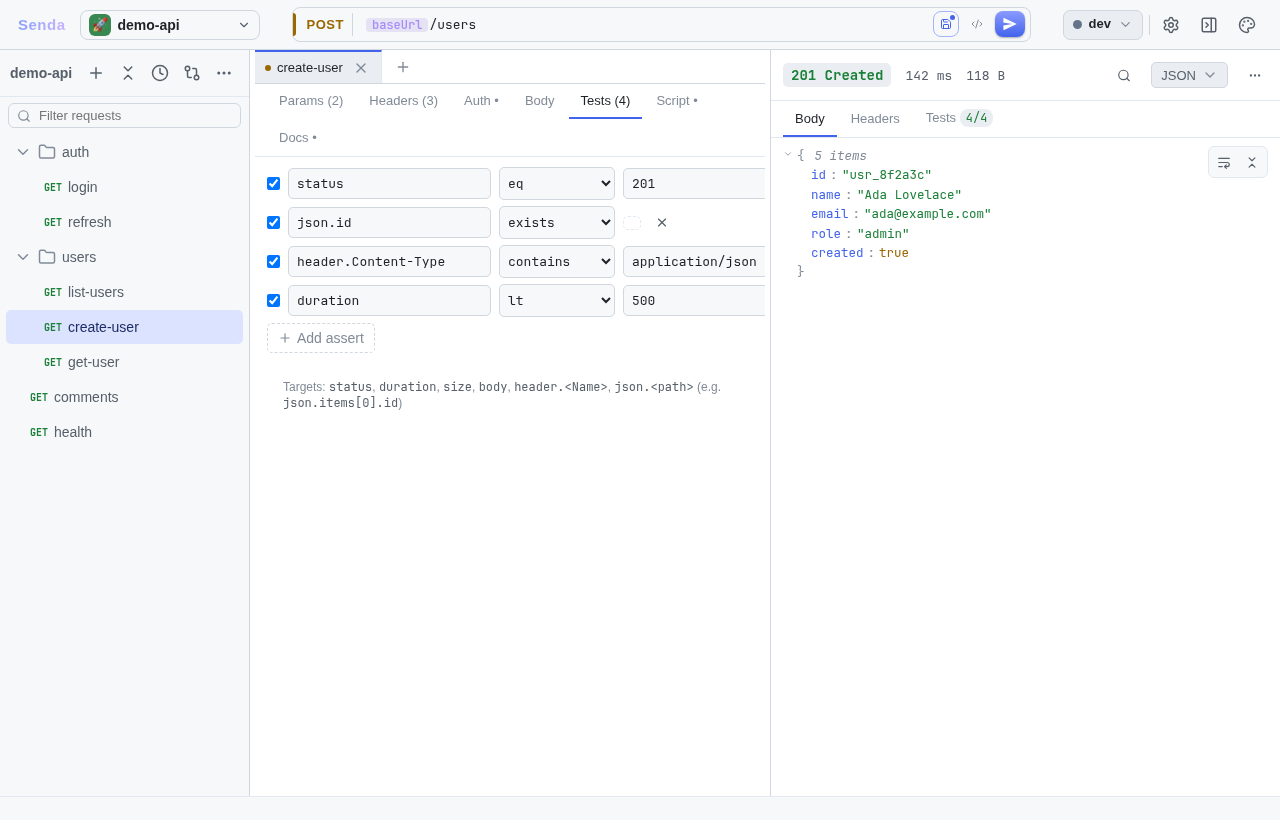1280x820 pixels.
Task: Click the URL field containing /users
Action: [x=644, y=25]
